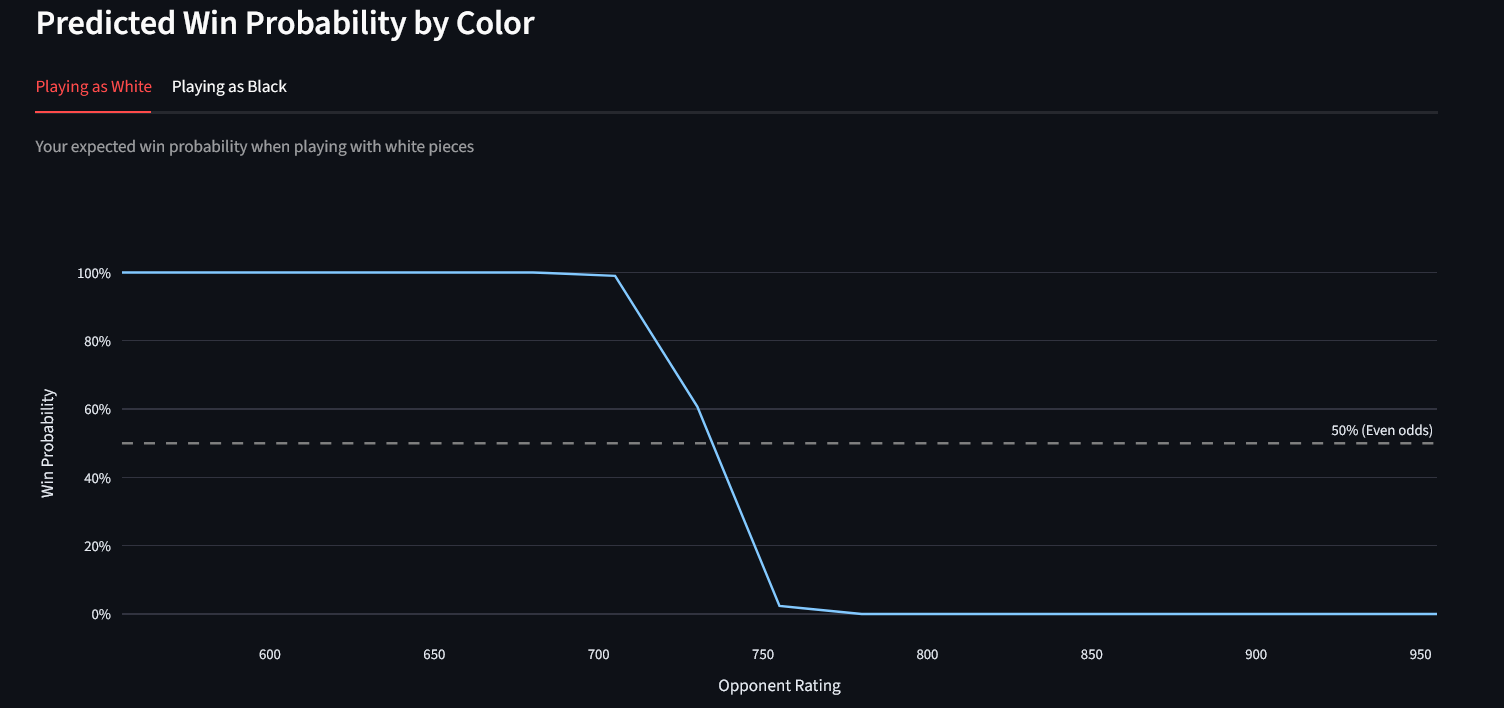Select the Playing as White tab
The width and height of the screenshot is (1504, 708).
(x=93, y=86)
